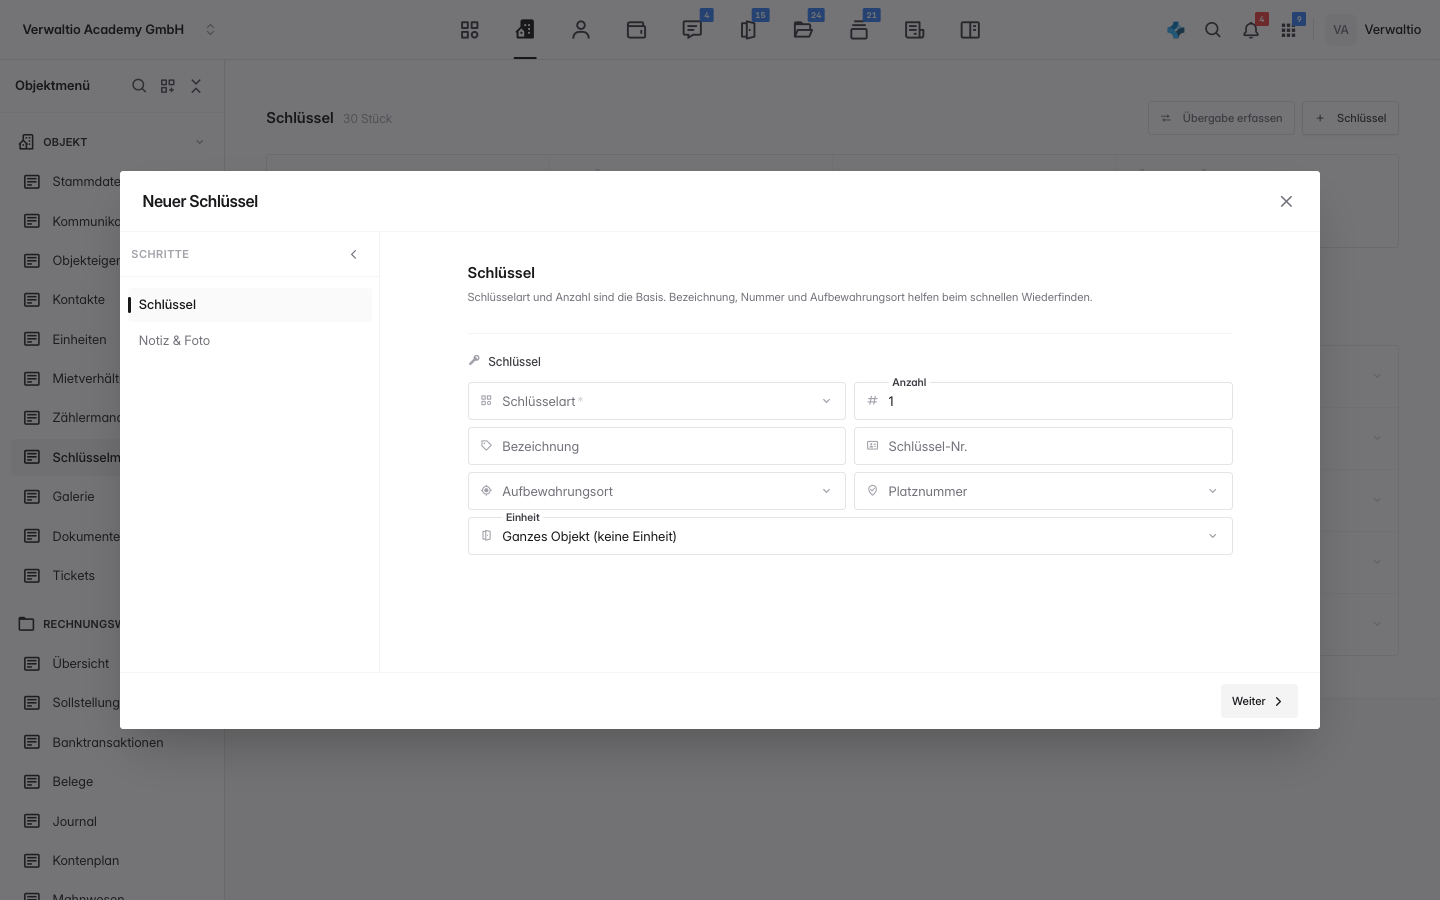1440x900 pixels.
Task: Collapse the SCHRITTE steps panel
Action: [x=353, y=254]
